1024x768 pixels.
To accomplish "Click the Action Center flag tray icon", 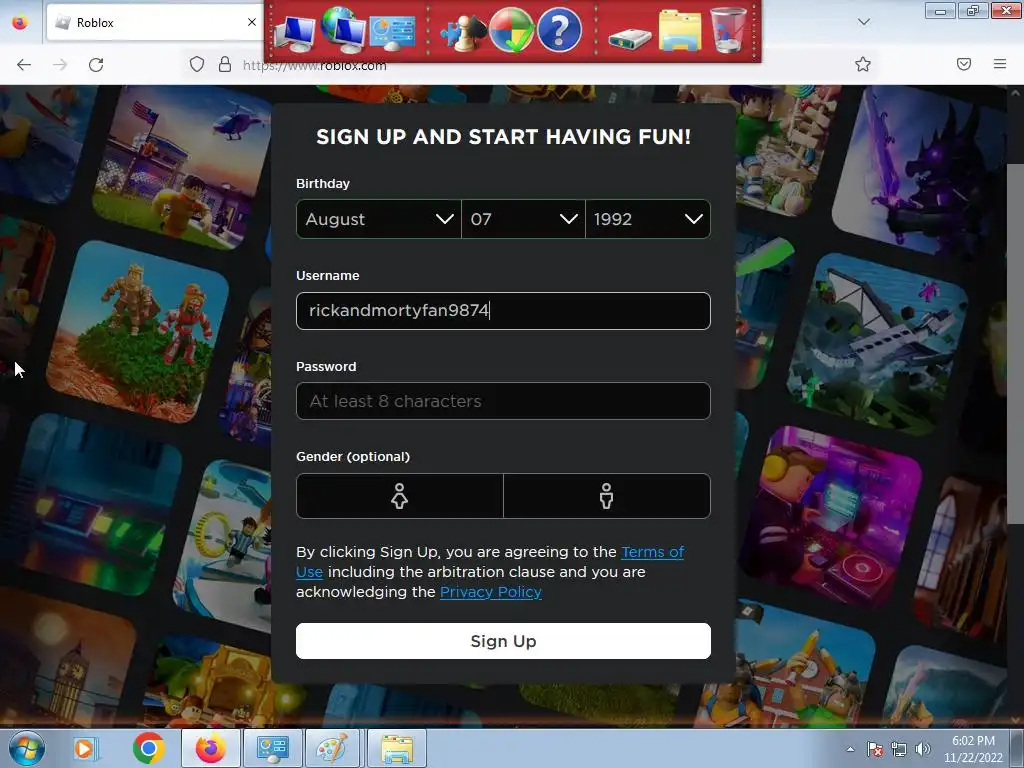I will 875,749.
